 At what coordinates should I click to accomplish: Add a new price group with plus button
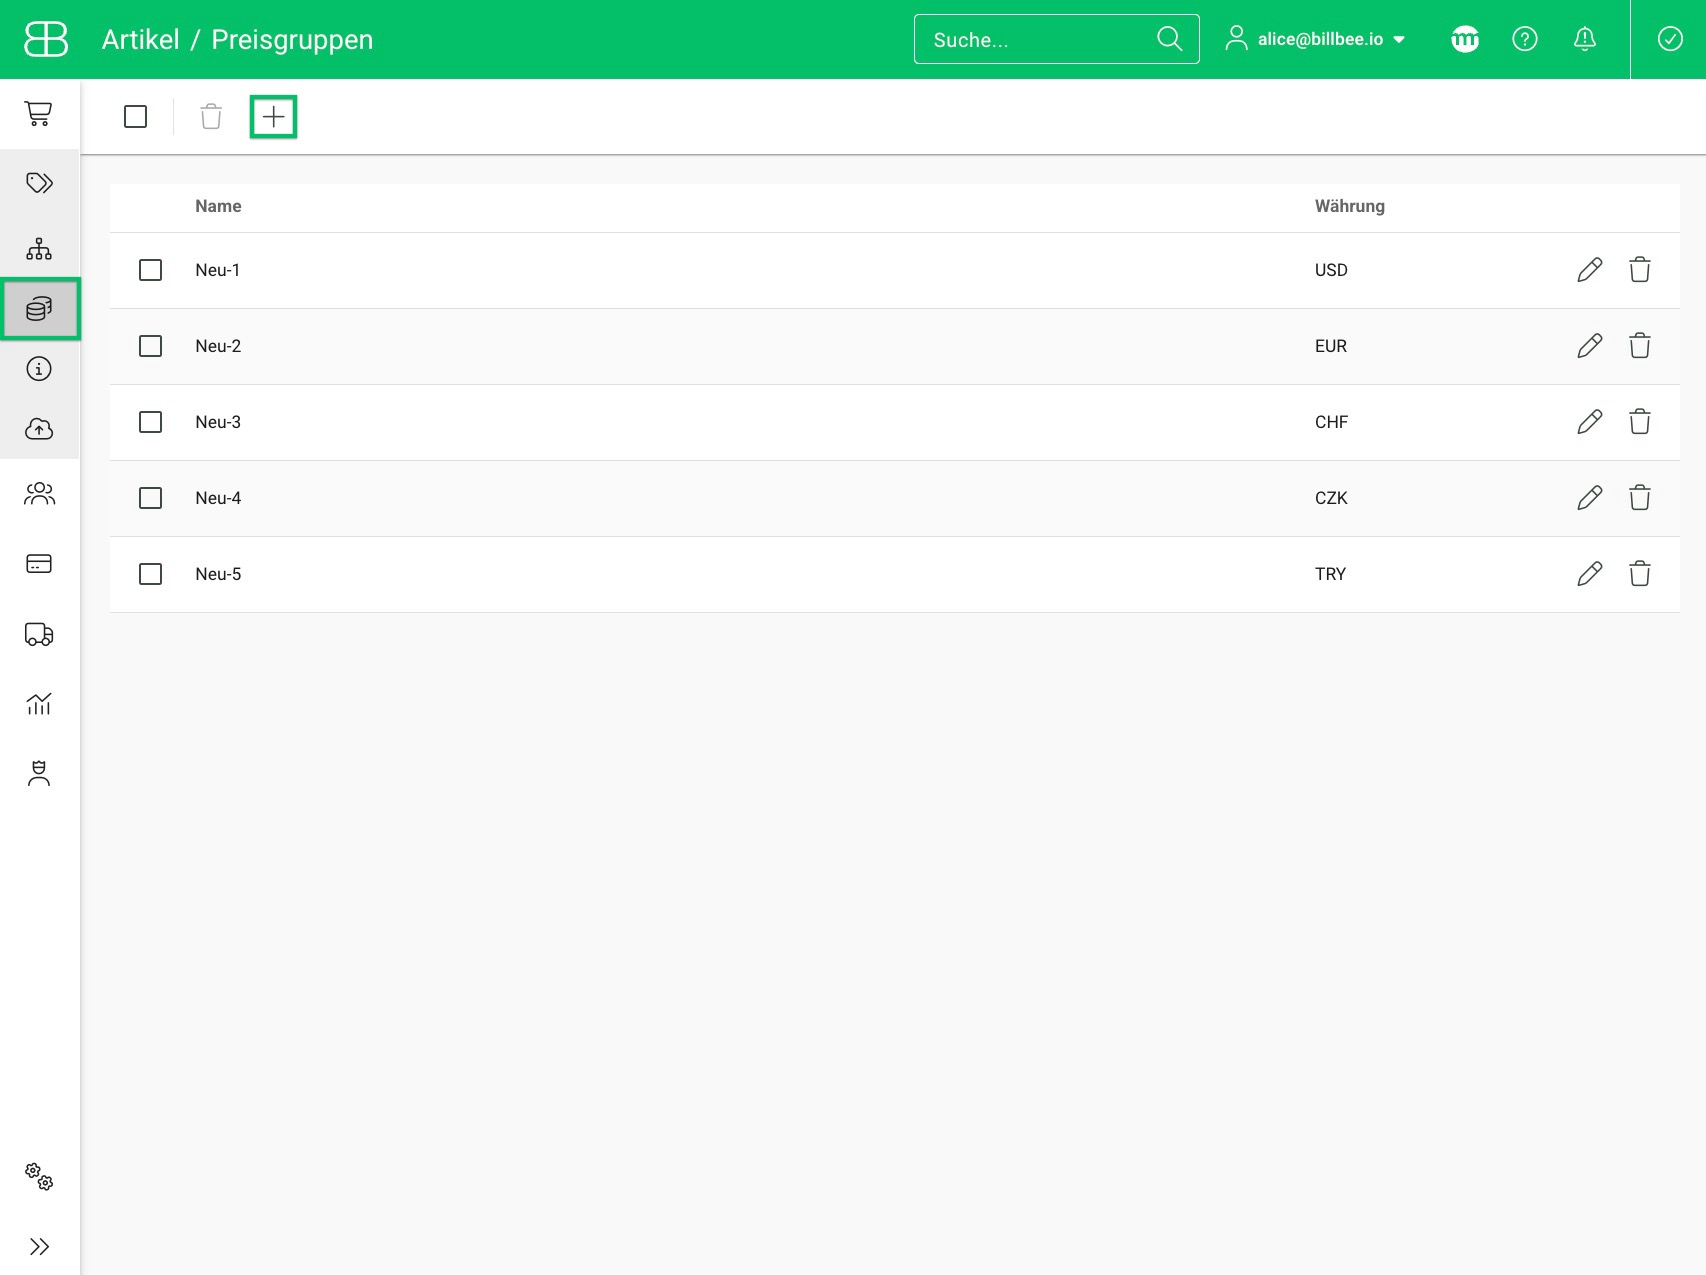coord(274,117)
